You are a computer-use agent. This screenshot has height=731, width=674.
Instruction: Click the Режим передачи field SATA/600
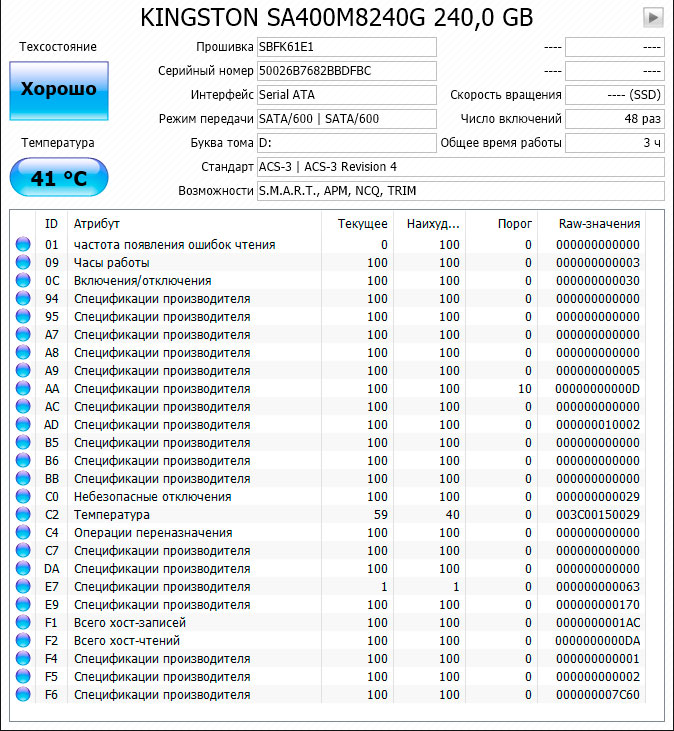point(347,119)
